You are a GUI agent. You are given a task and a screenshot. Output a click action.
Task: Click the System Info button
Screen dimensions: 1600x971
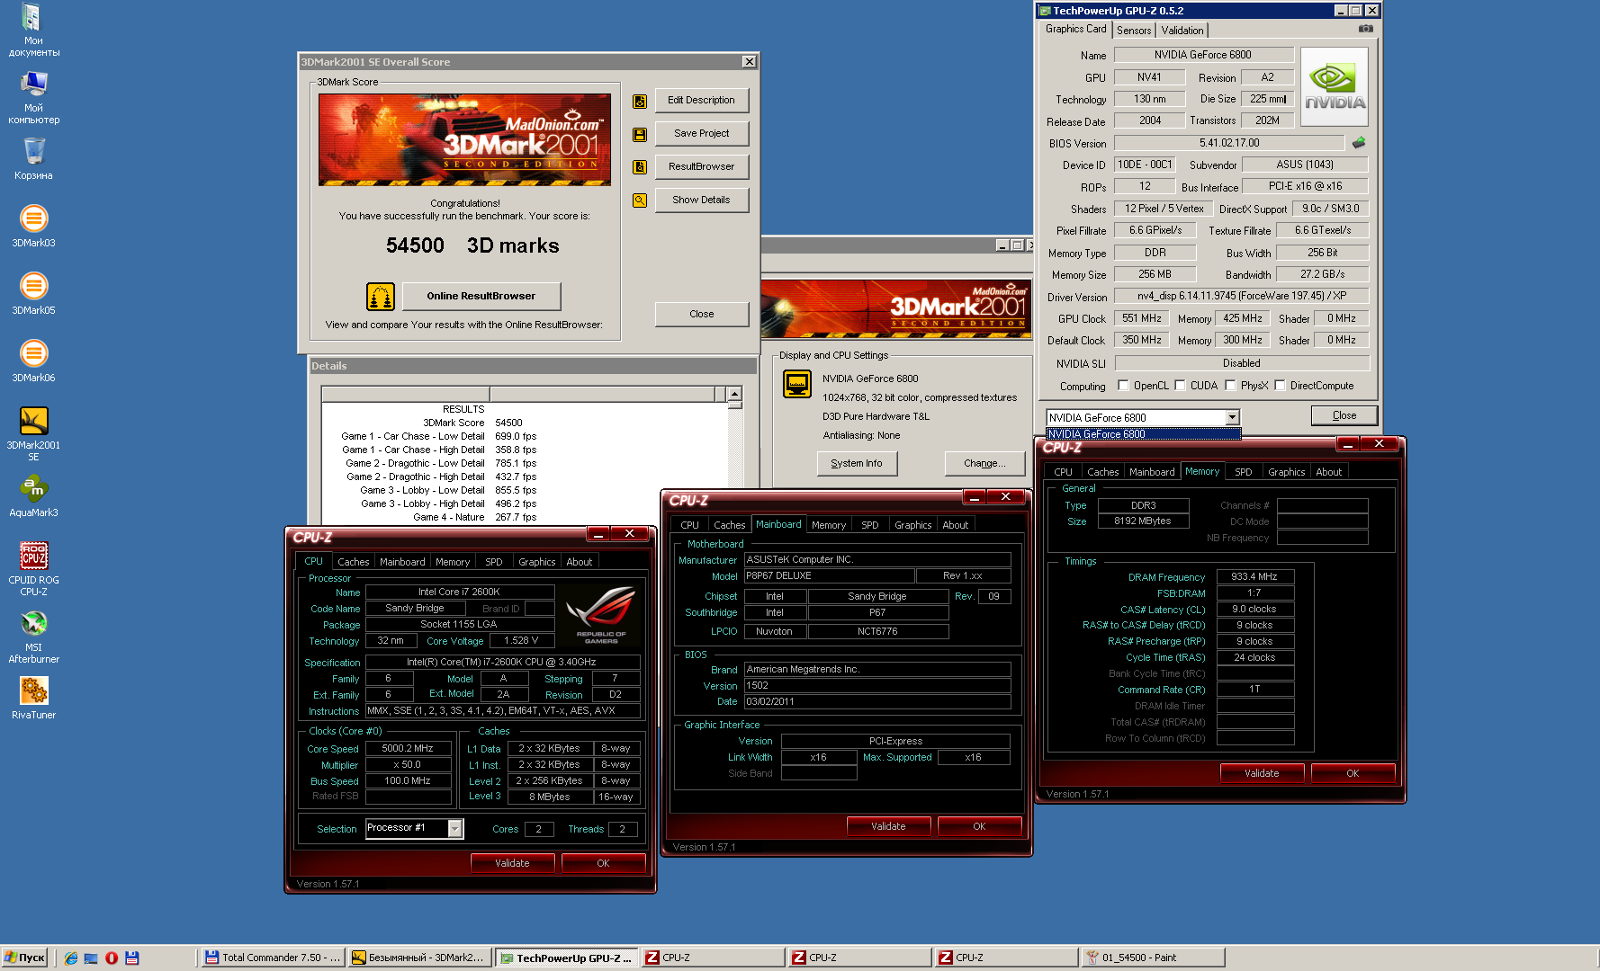tap(857, 463)
